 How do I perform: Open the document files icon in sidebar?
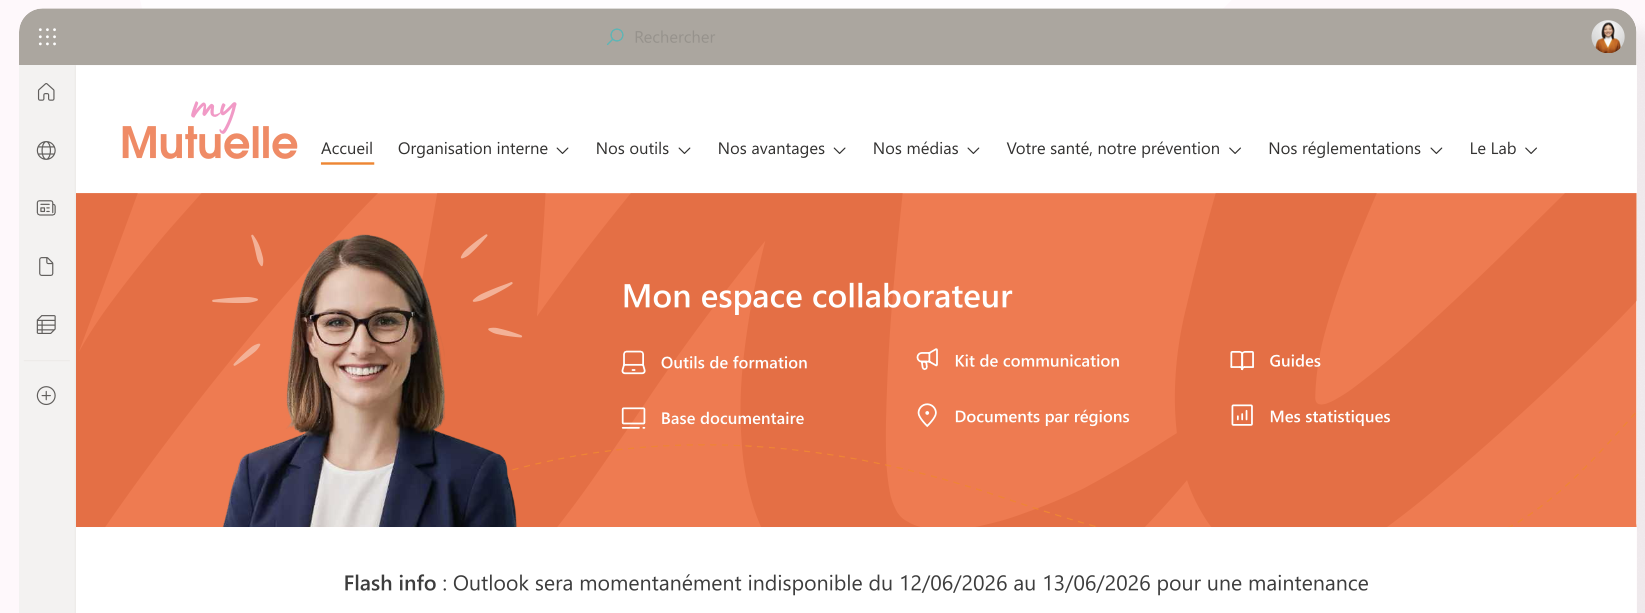coord(46,266)
